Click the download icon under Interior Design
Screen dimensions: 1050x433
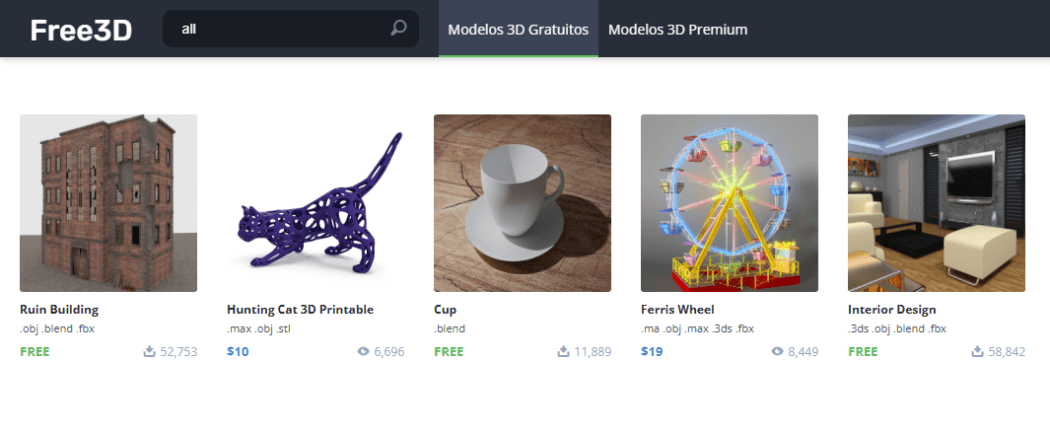coord(978,351)
